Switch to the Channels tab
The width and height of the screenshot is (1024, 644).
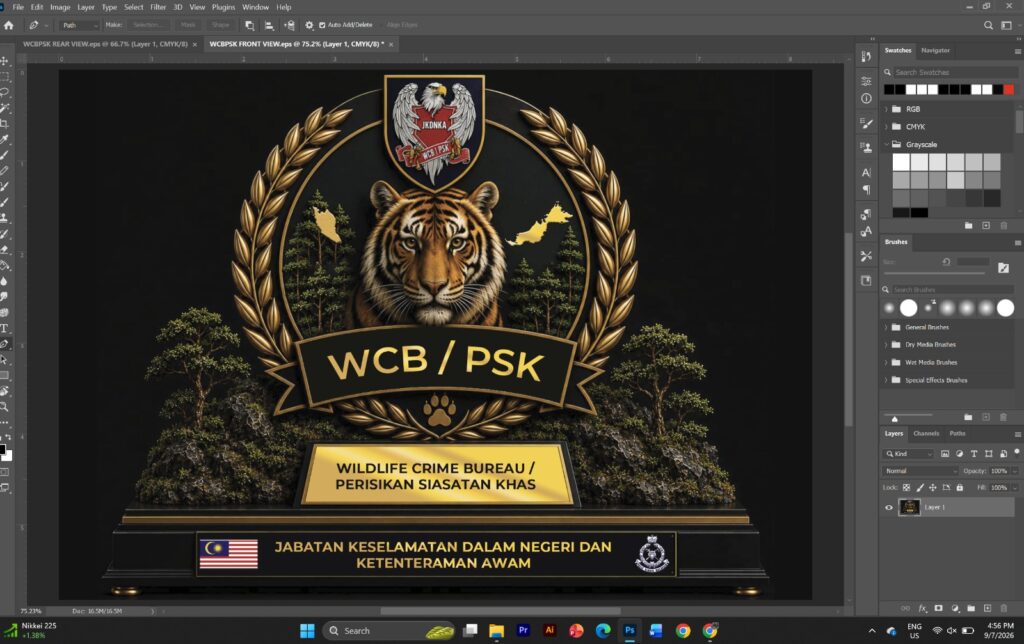click(x=926, y=434)
